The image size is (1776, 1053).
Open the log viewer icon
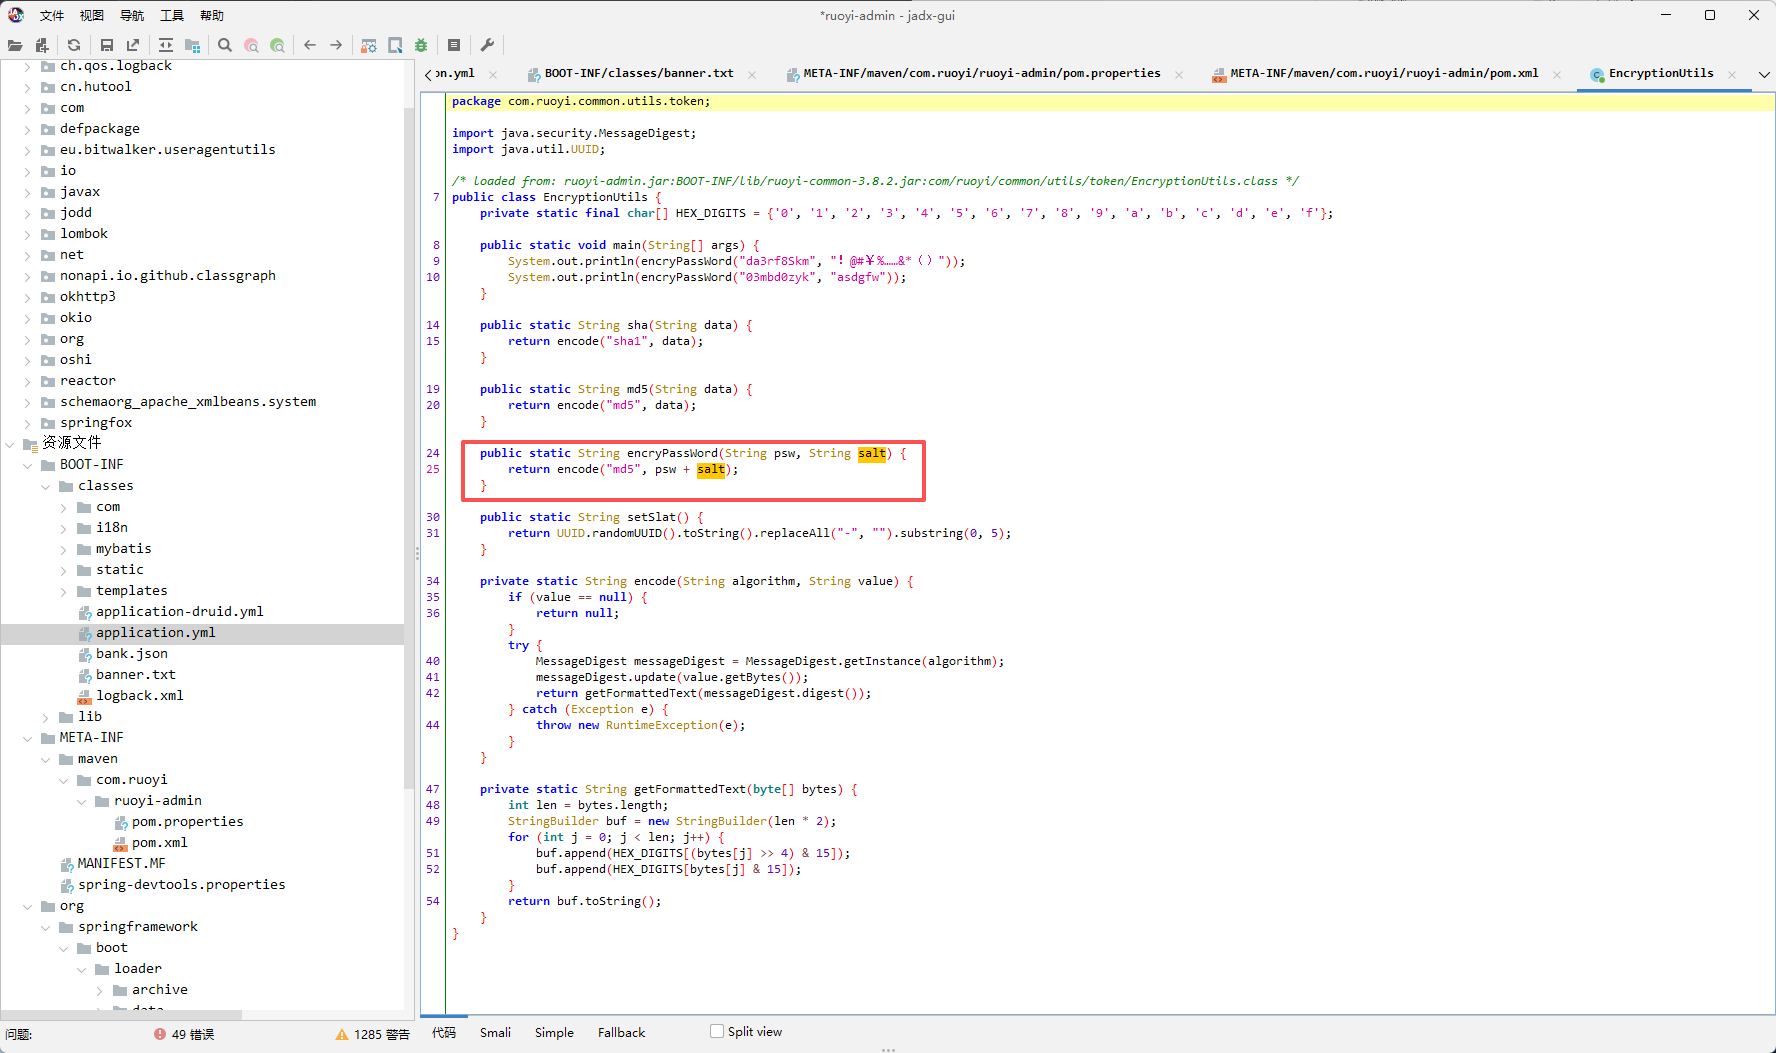point(454,45)
